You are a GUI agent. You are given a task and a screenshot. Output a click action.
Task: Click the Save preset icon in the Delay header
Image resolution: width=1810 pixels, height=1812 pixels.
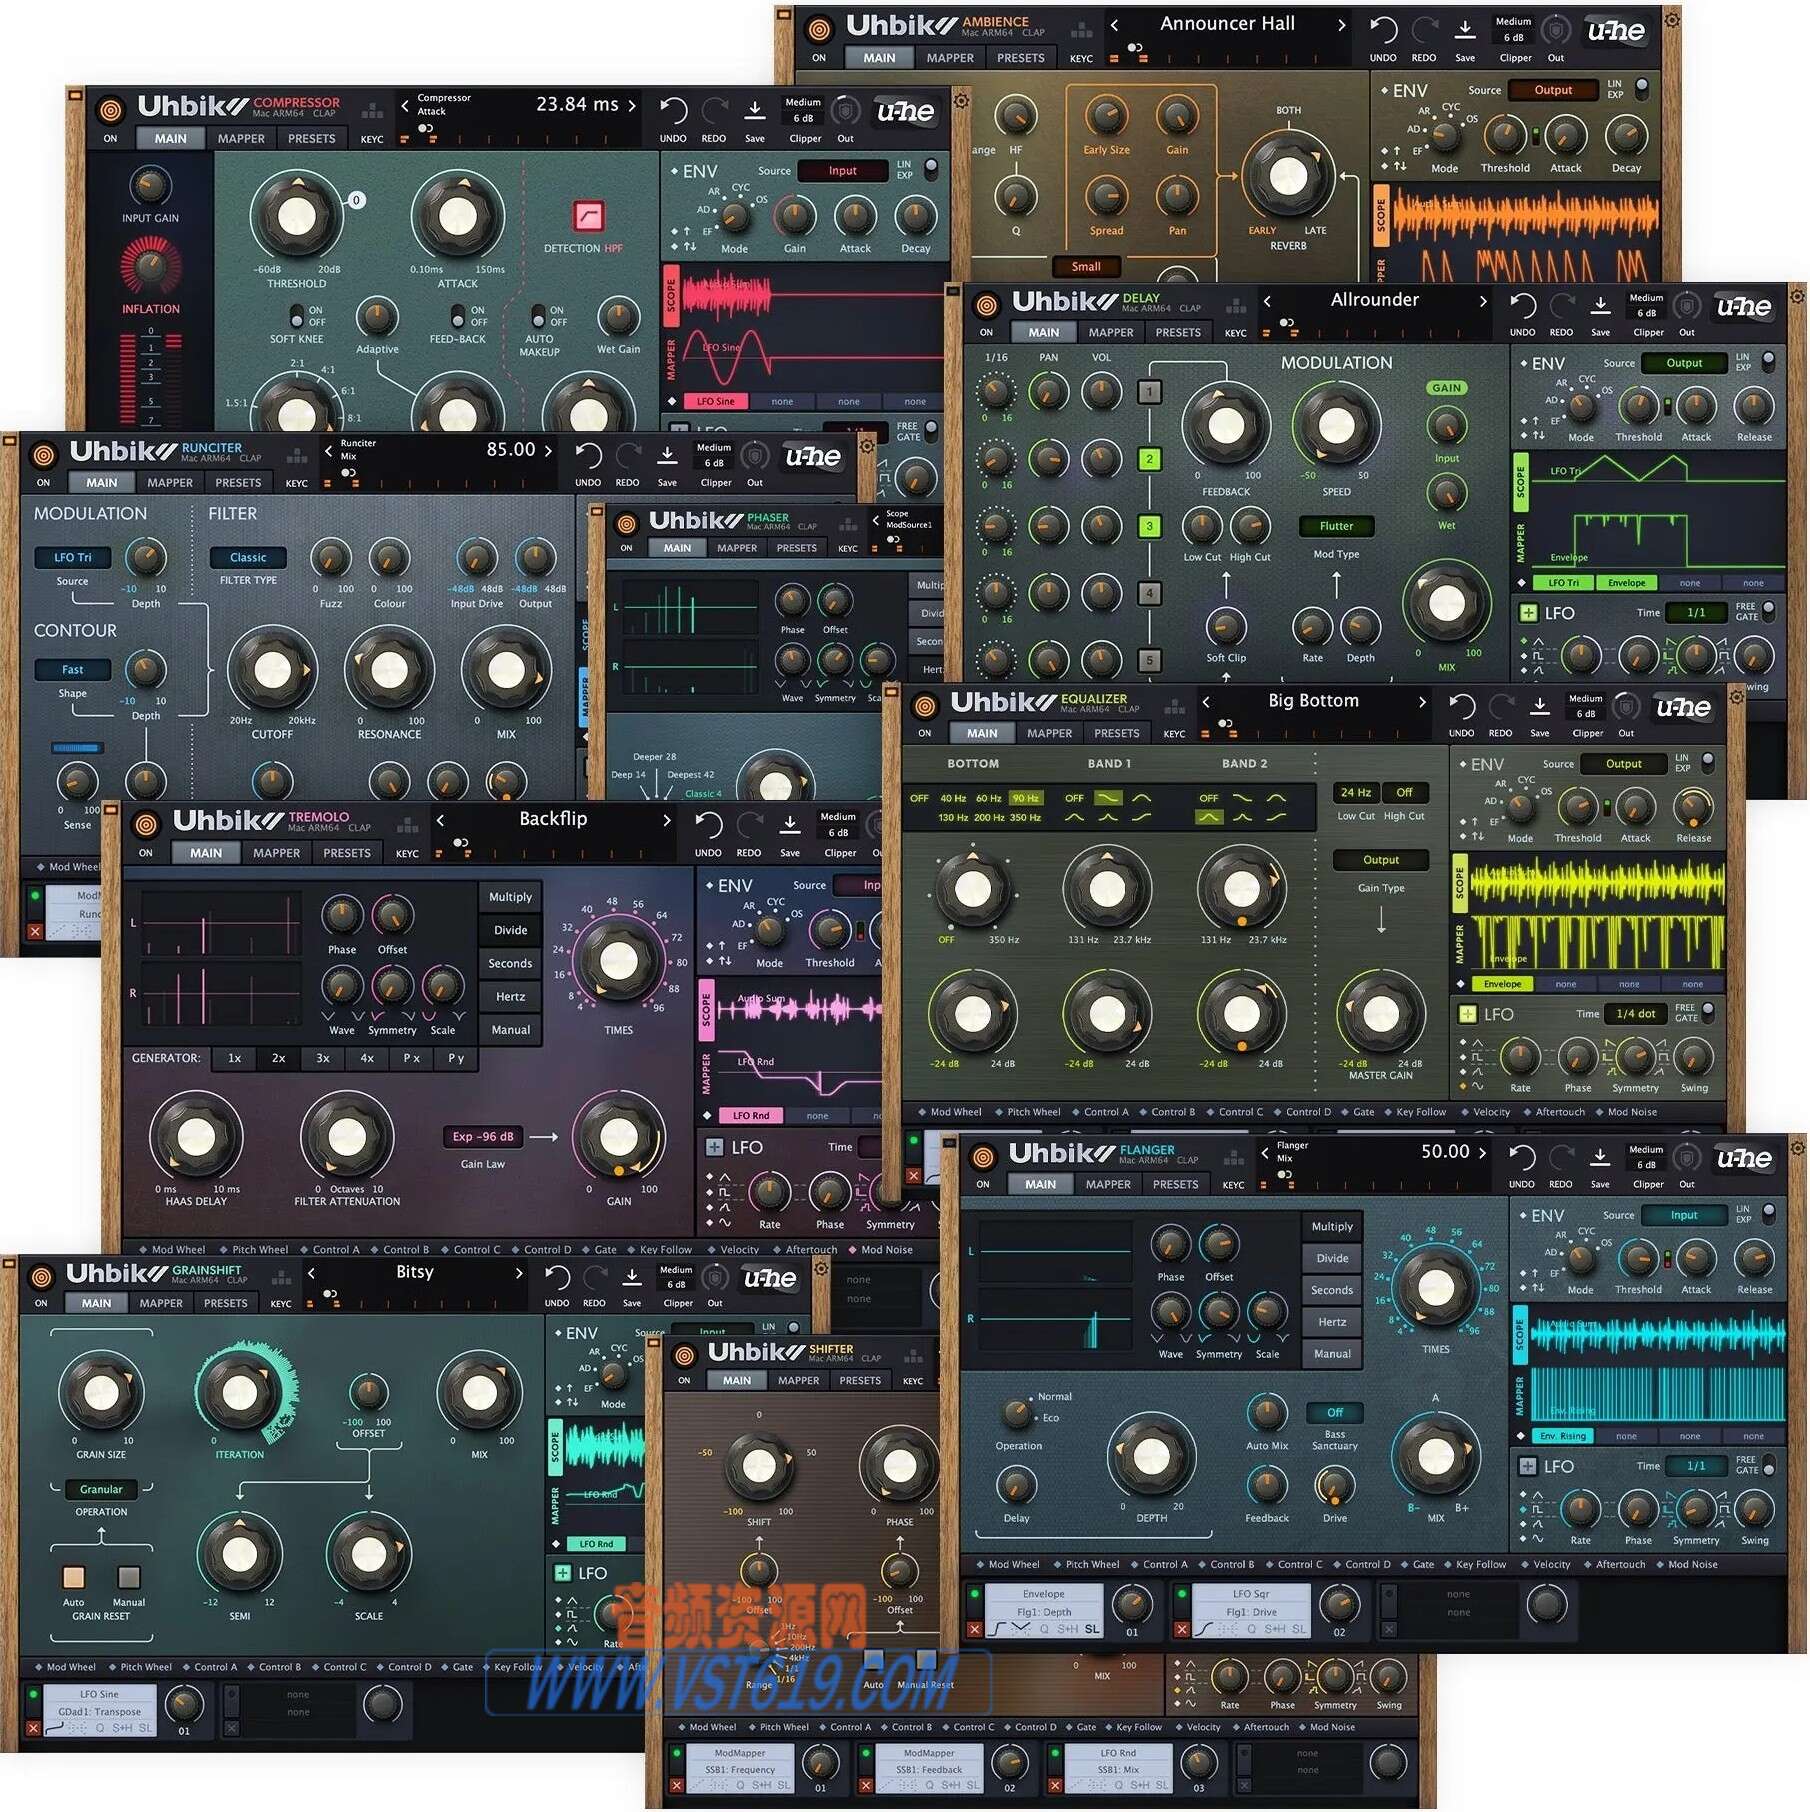pyautogui.click(x=1601, y=308)
